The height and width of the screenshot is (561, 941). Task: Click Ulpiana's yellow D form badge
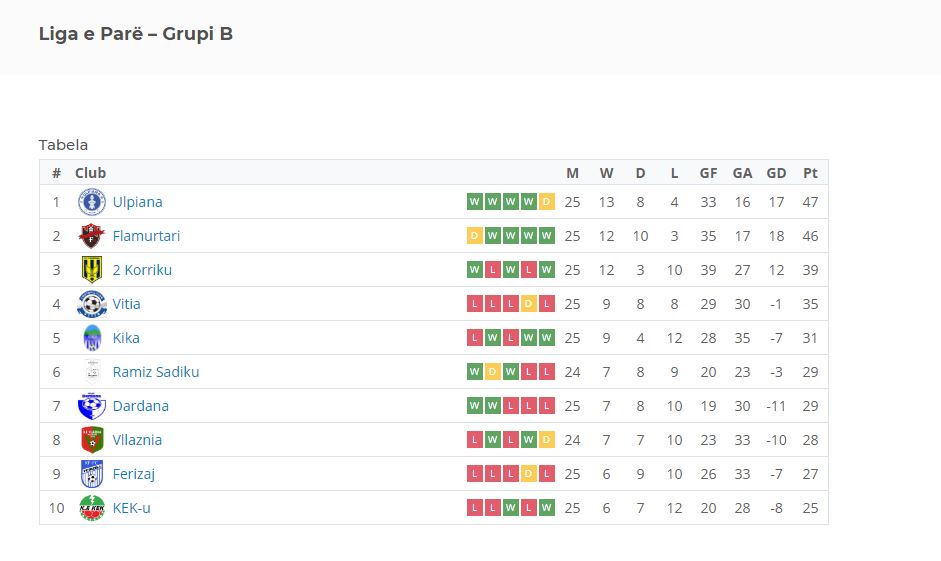tap(546, 202)
